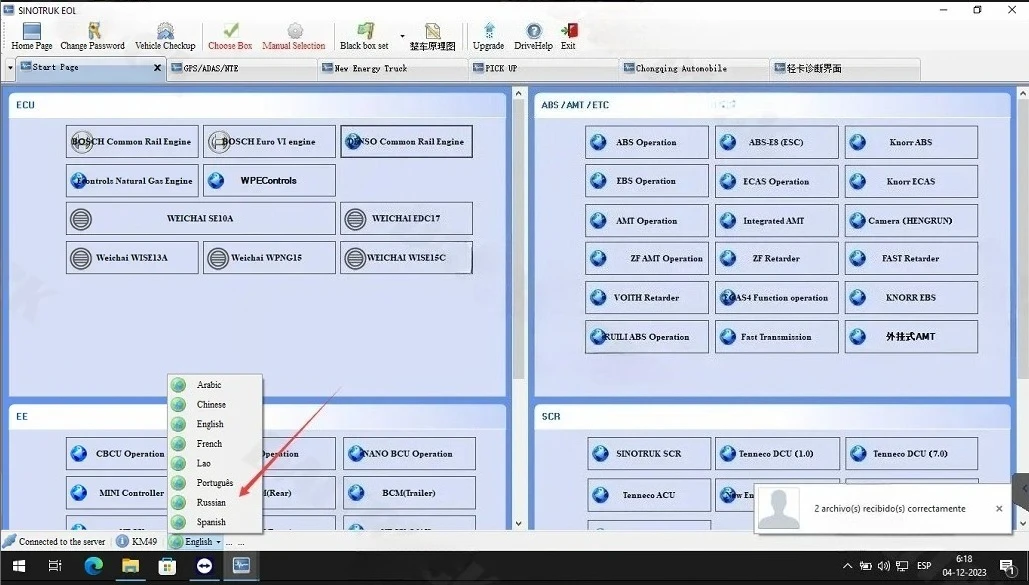The width and height of the screenshot is (1029, 585).
Task: Select Lao from language list
Action: 215,464
